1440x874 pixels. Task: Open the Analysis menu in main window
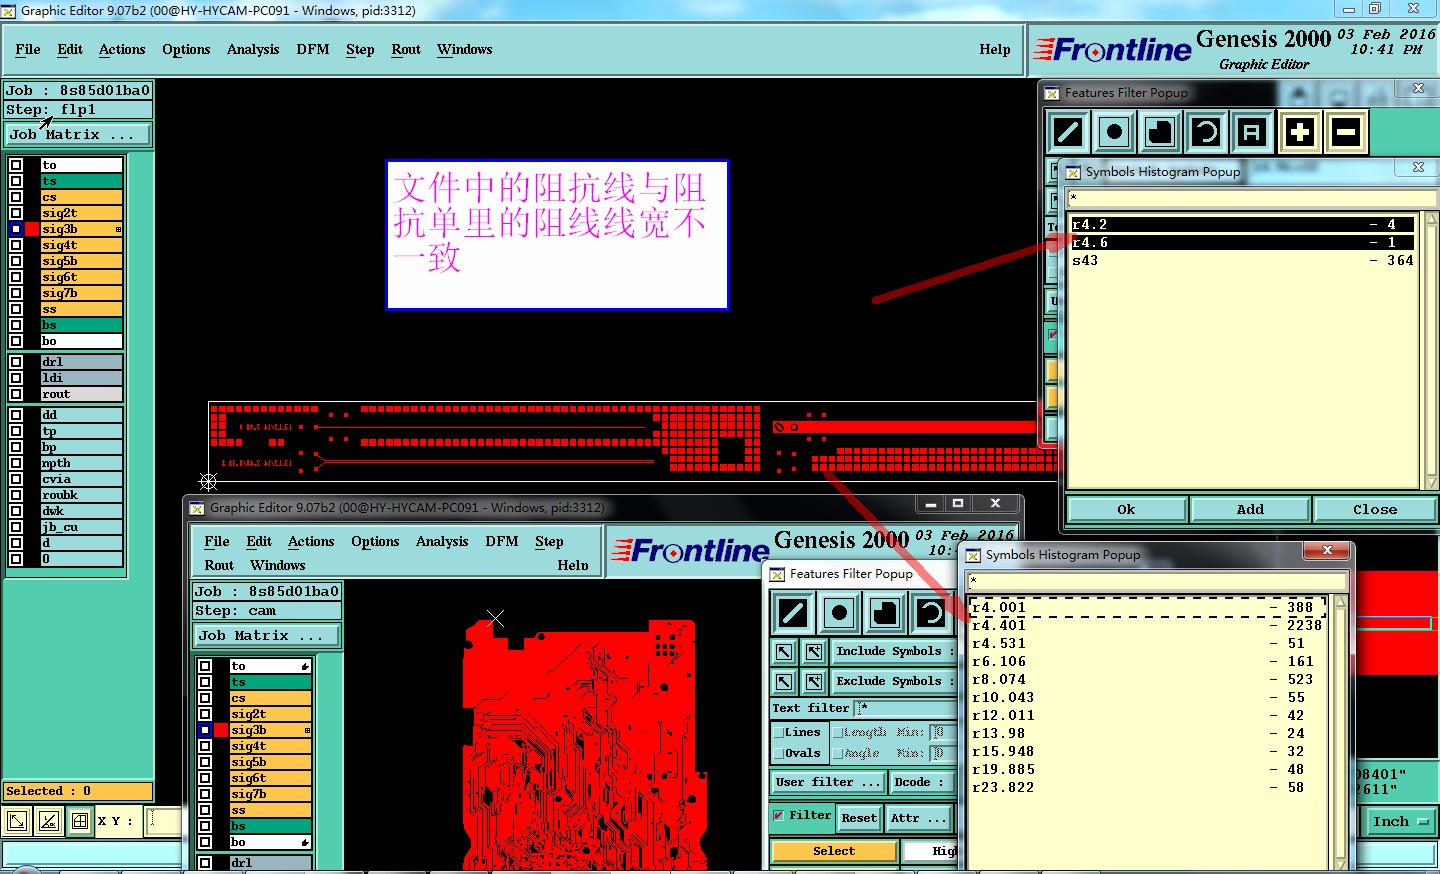pyautogui.click(x=253, y=49)
